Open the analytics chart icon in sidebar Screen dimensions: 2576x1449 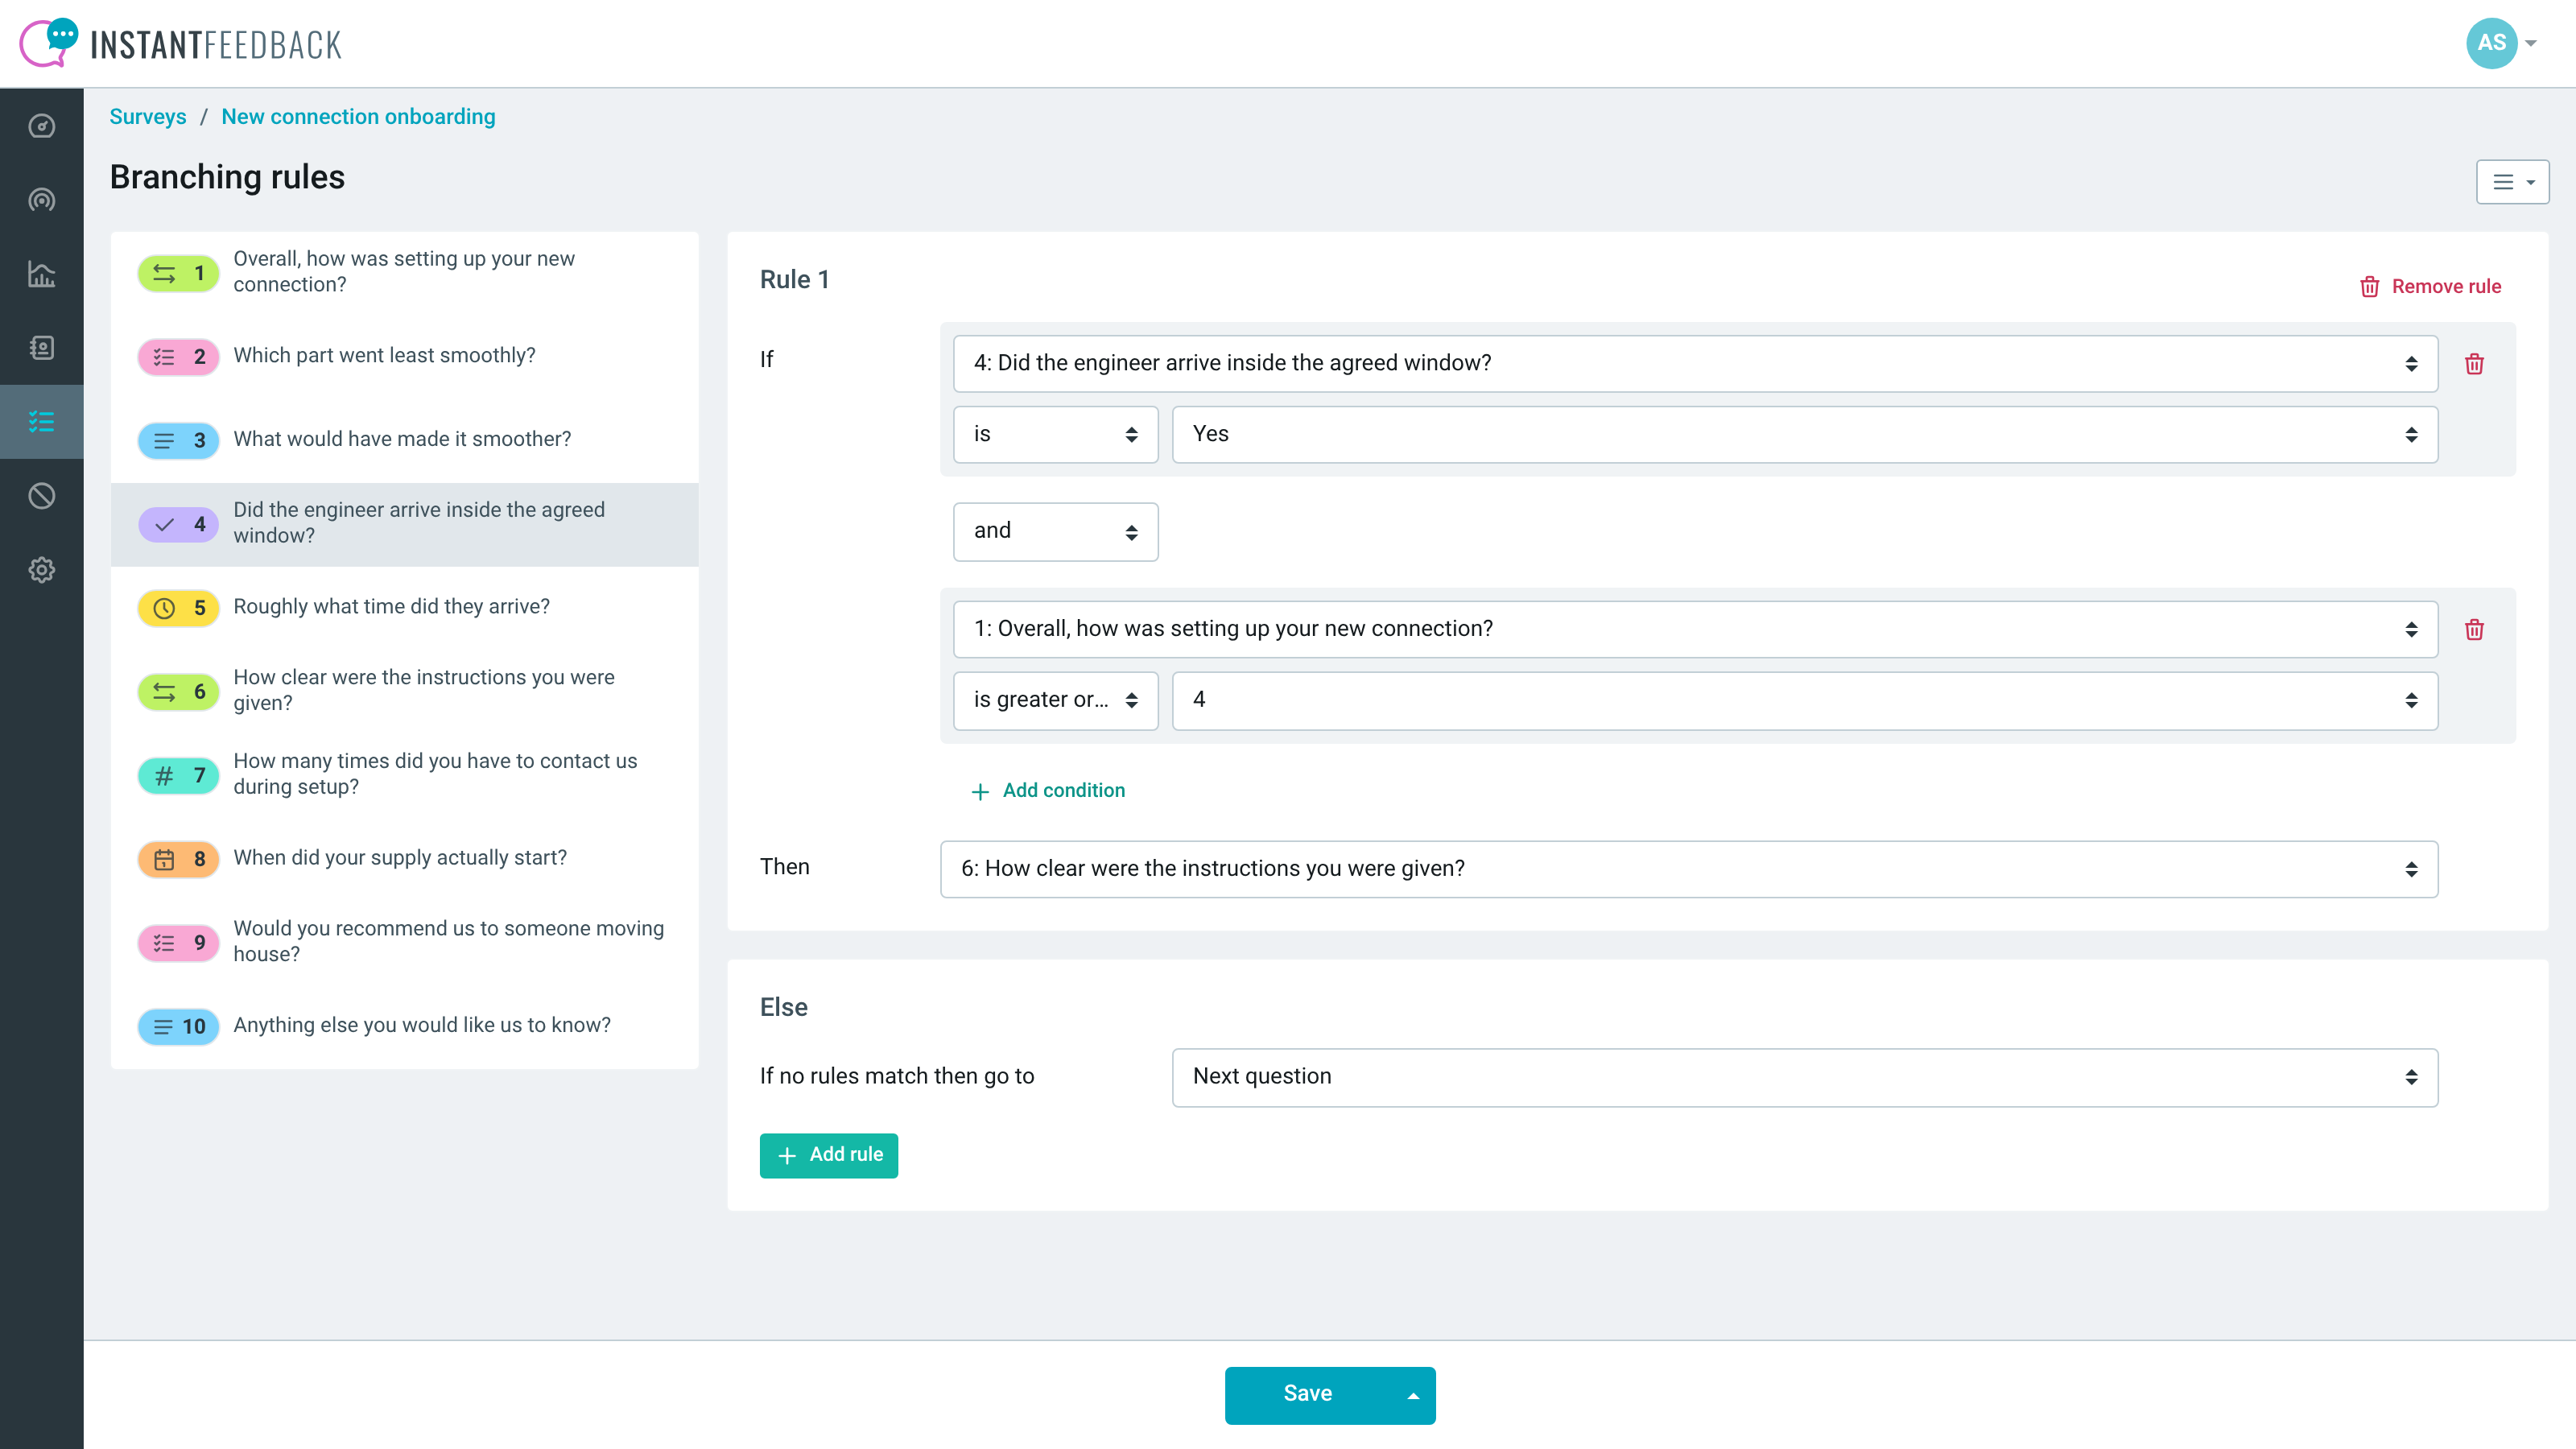click(41, 274)
